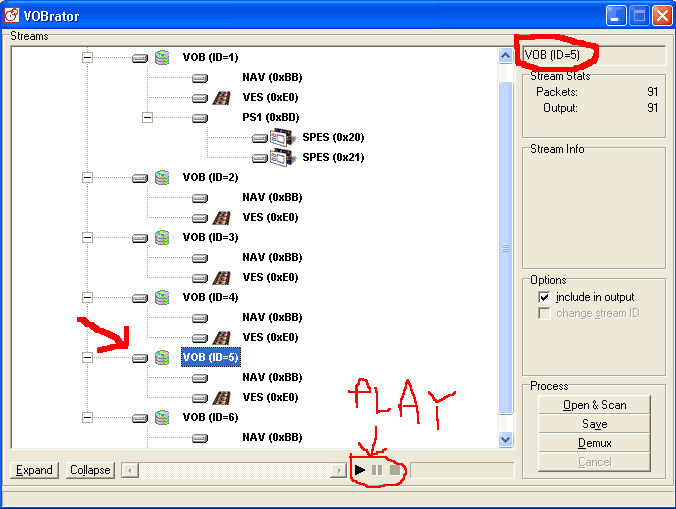Collapse the VOB (ID=4) tree node
The height and width of the screenshot is (509, 676).
coord(88,297)
